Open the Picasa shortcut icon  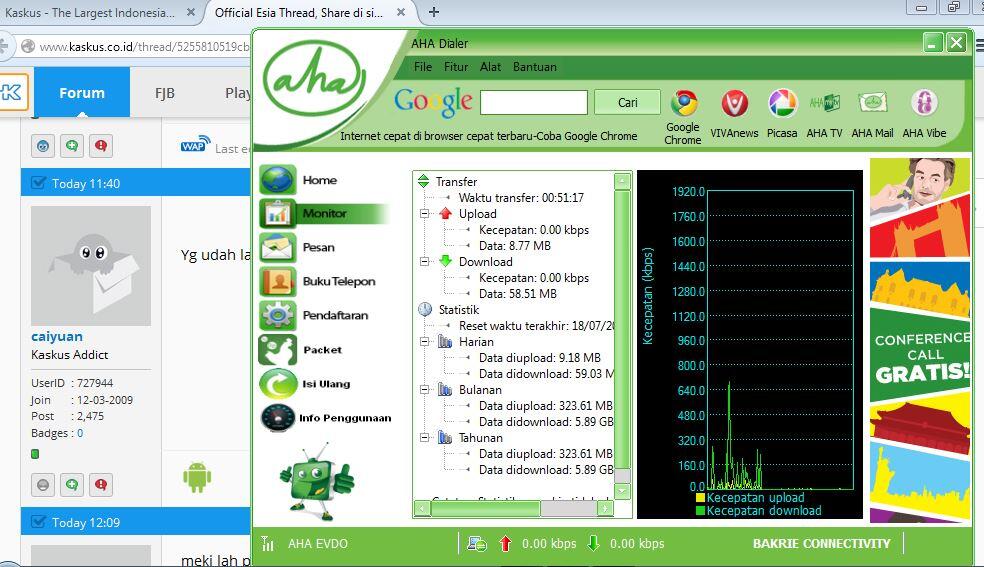pos(782,104)
